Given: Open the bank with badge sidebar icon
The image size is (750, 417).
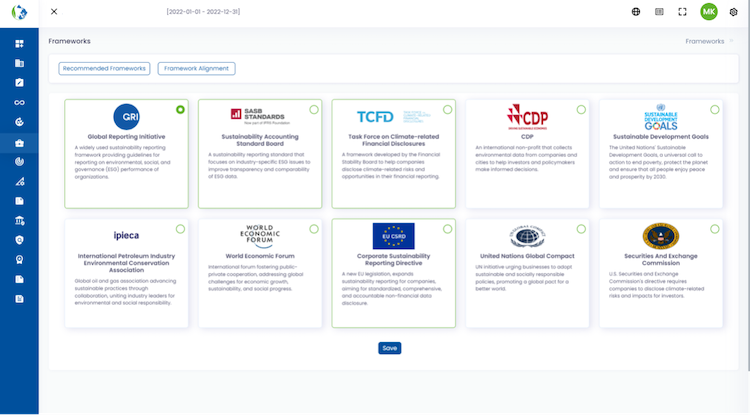Looking at the screenshot, I should [x=19, y=220].
